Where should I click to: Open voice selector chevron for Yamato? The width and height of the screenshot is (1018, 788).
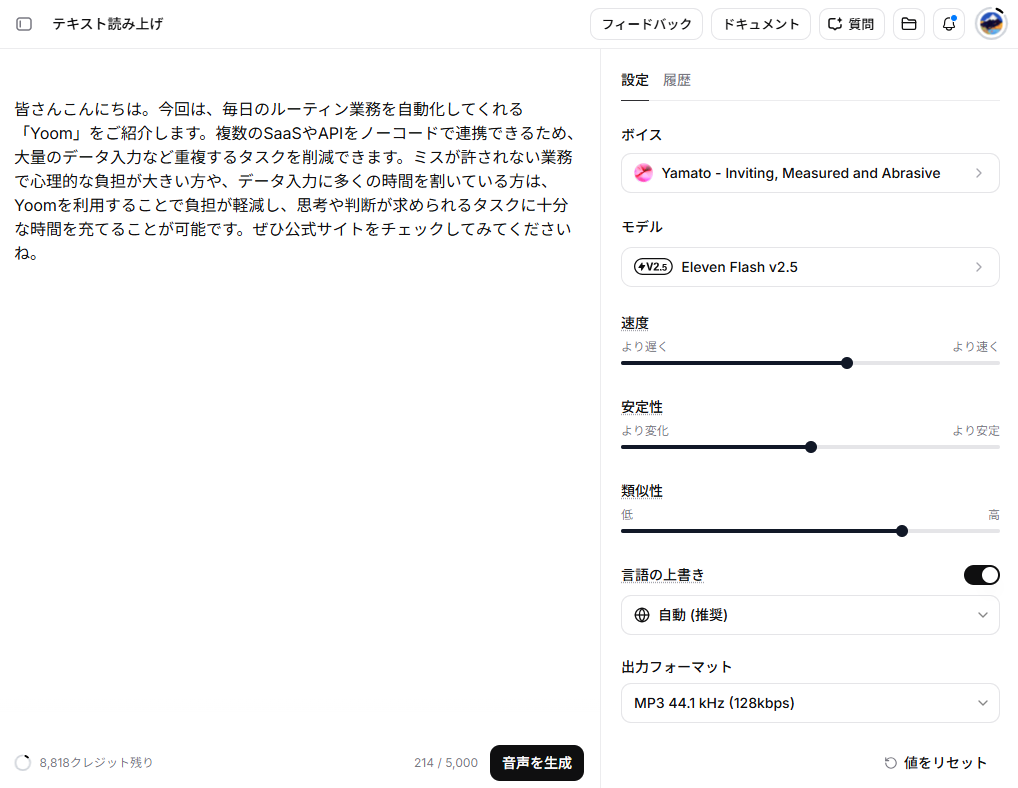point(979,173)
